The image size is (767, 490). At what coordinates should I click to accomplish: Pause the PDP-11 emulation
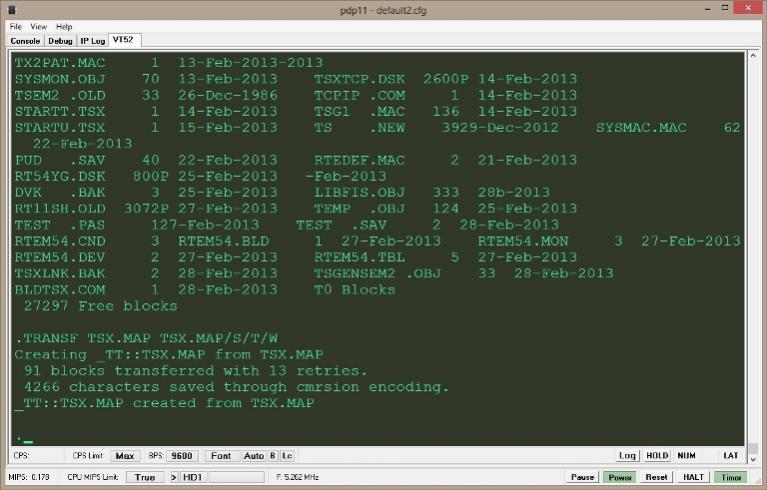coord(583,477)
